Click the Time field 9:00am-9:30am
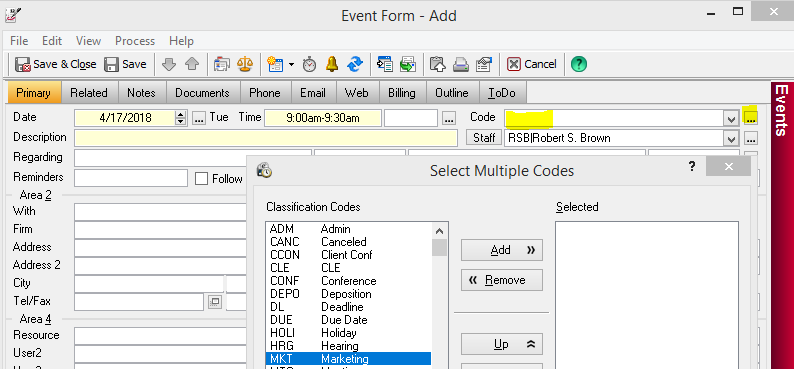The width and height of the screenshot is (794, 369). (x=323, y=118)
